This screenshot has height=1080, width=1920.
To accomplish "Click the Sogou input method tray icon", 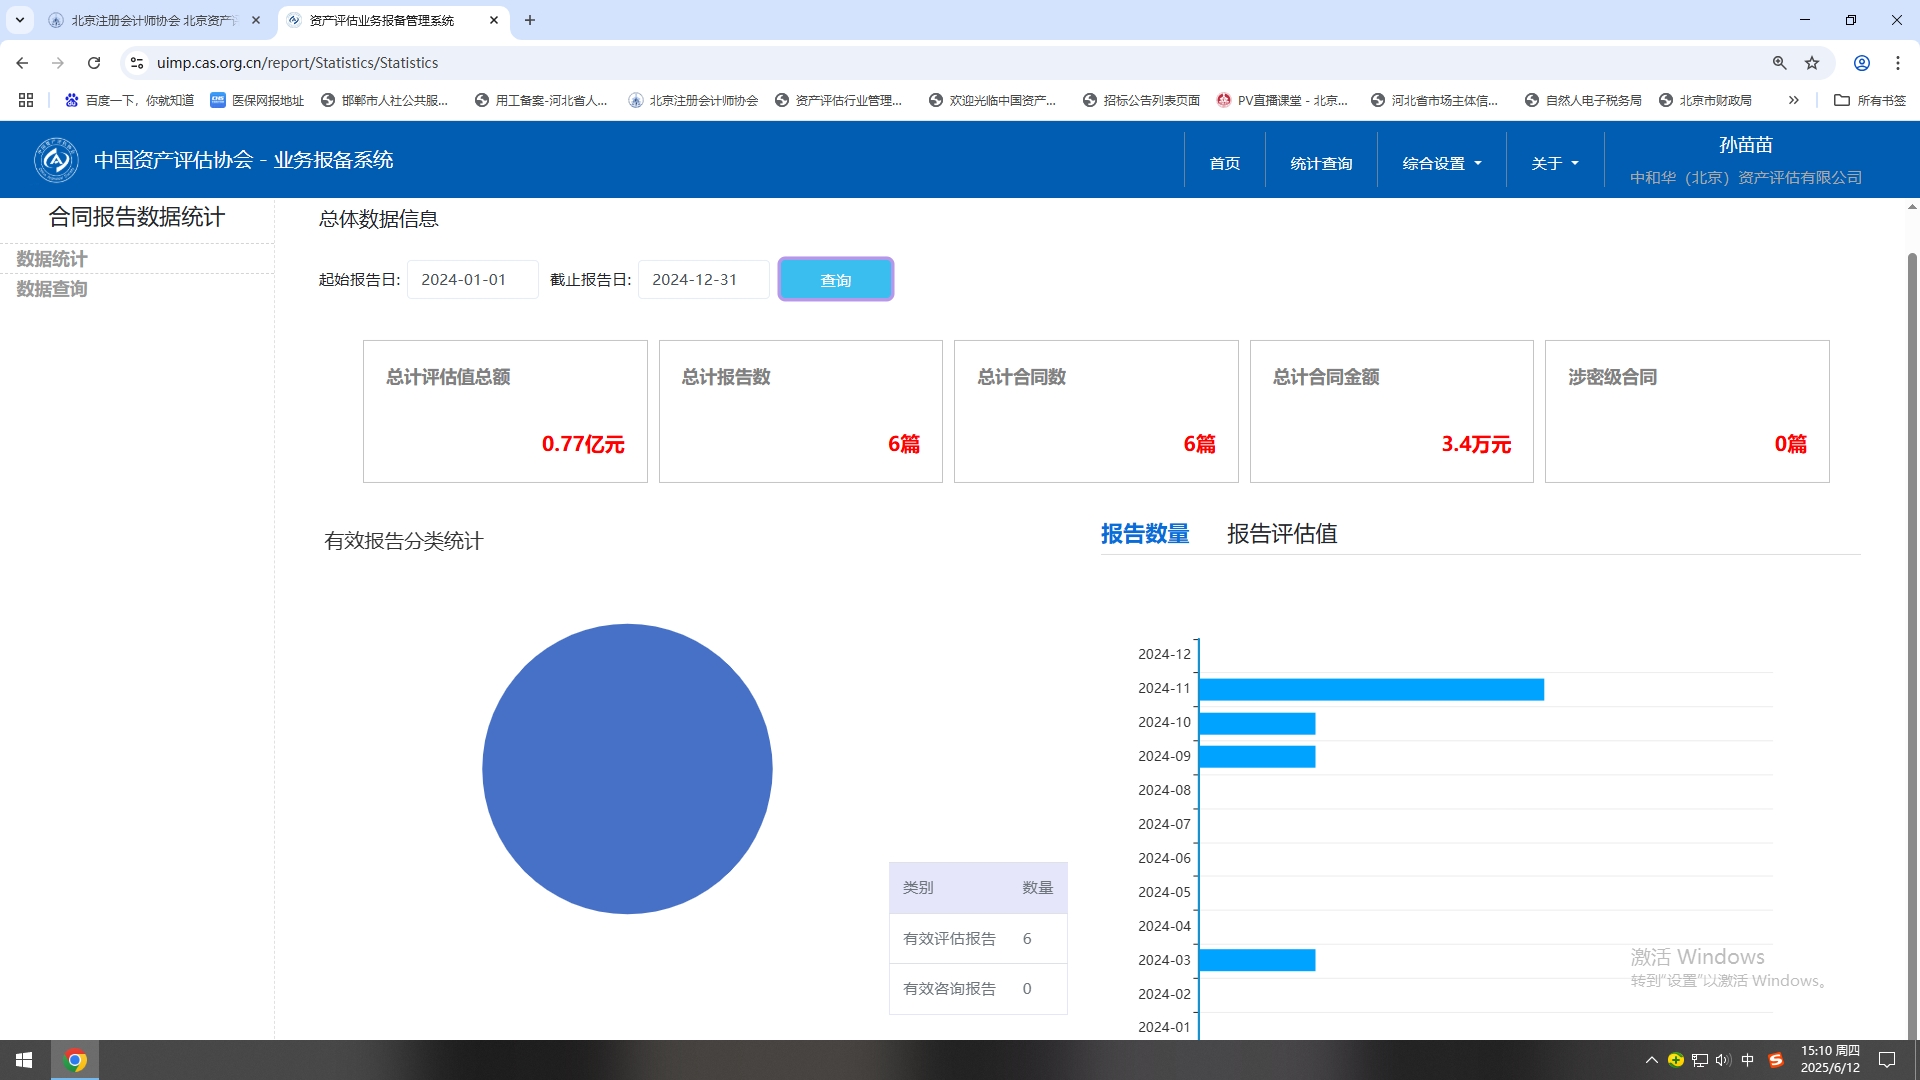I will pyautogui.click(x=1776, y=1060).
